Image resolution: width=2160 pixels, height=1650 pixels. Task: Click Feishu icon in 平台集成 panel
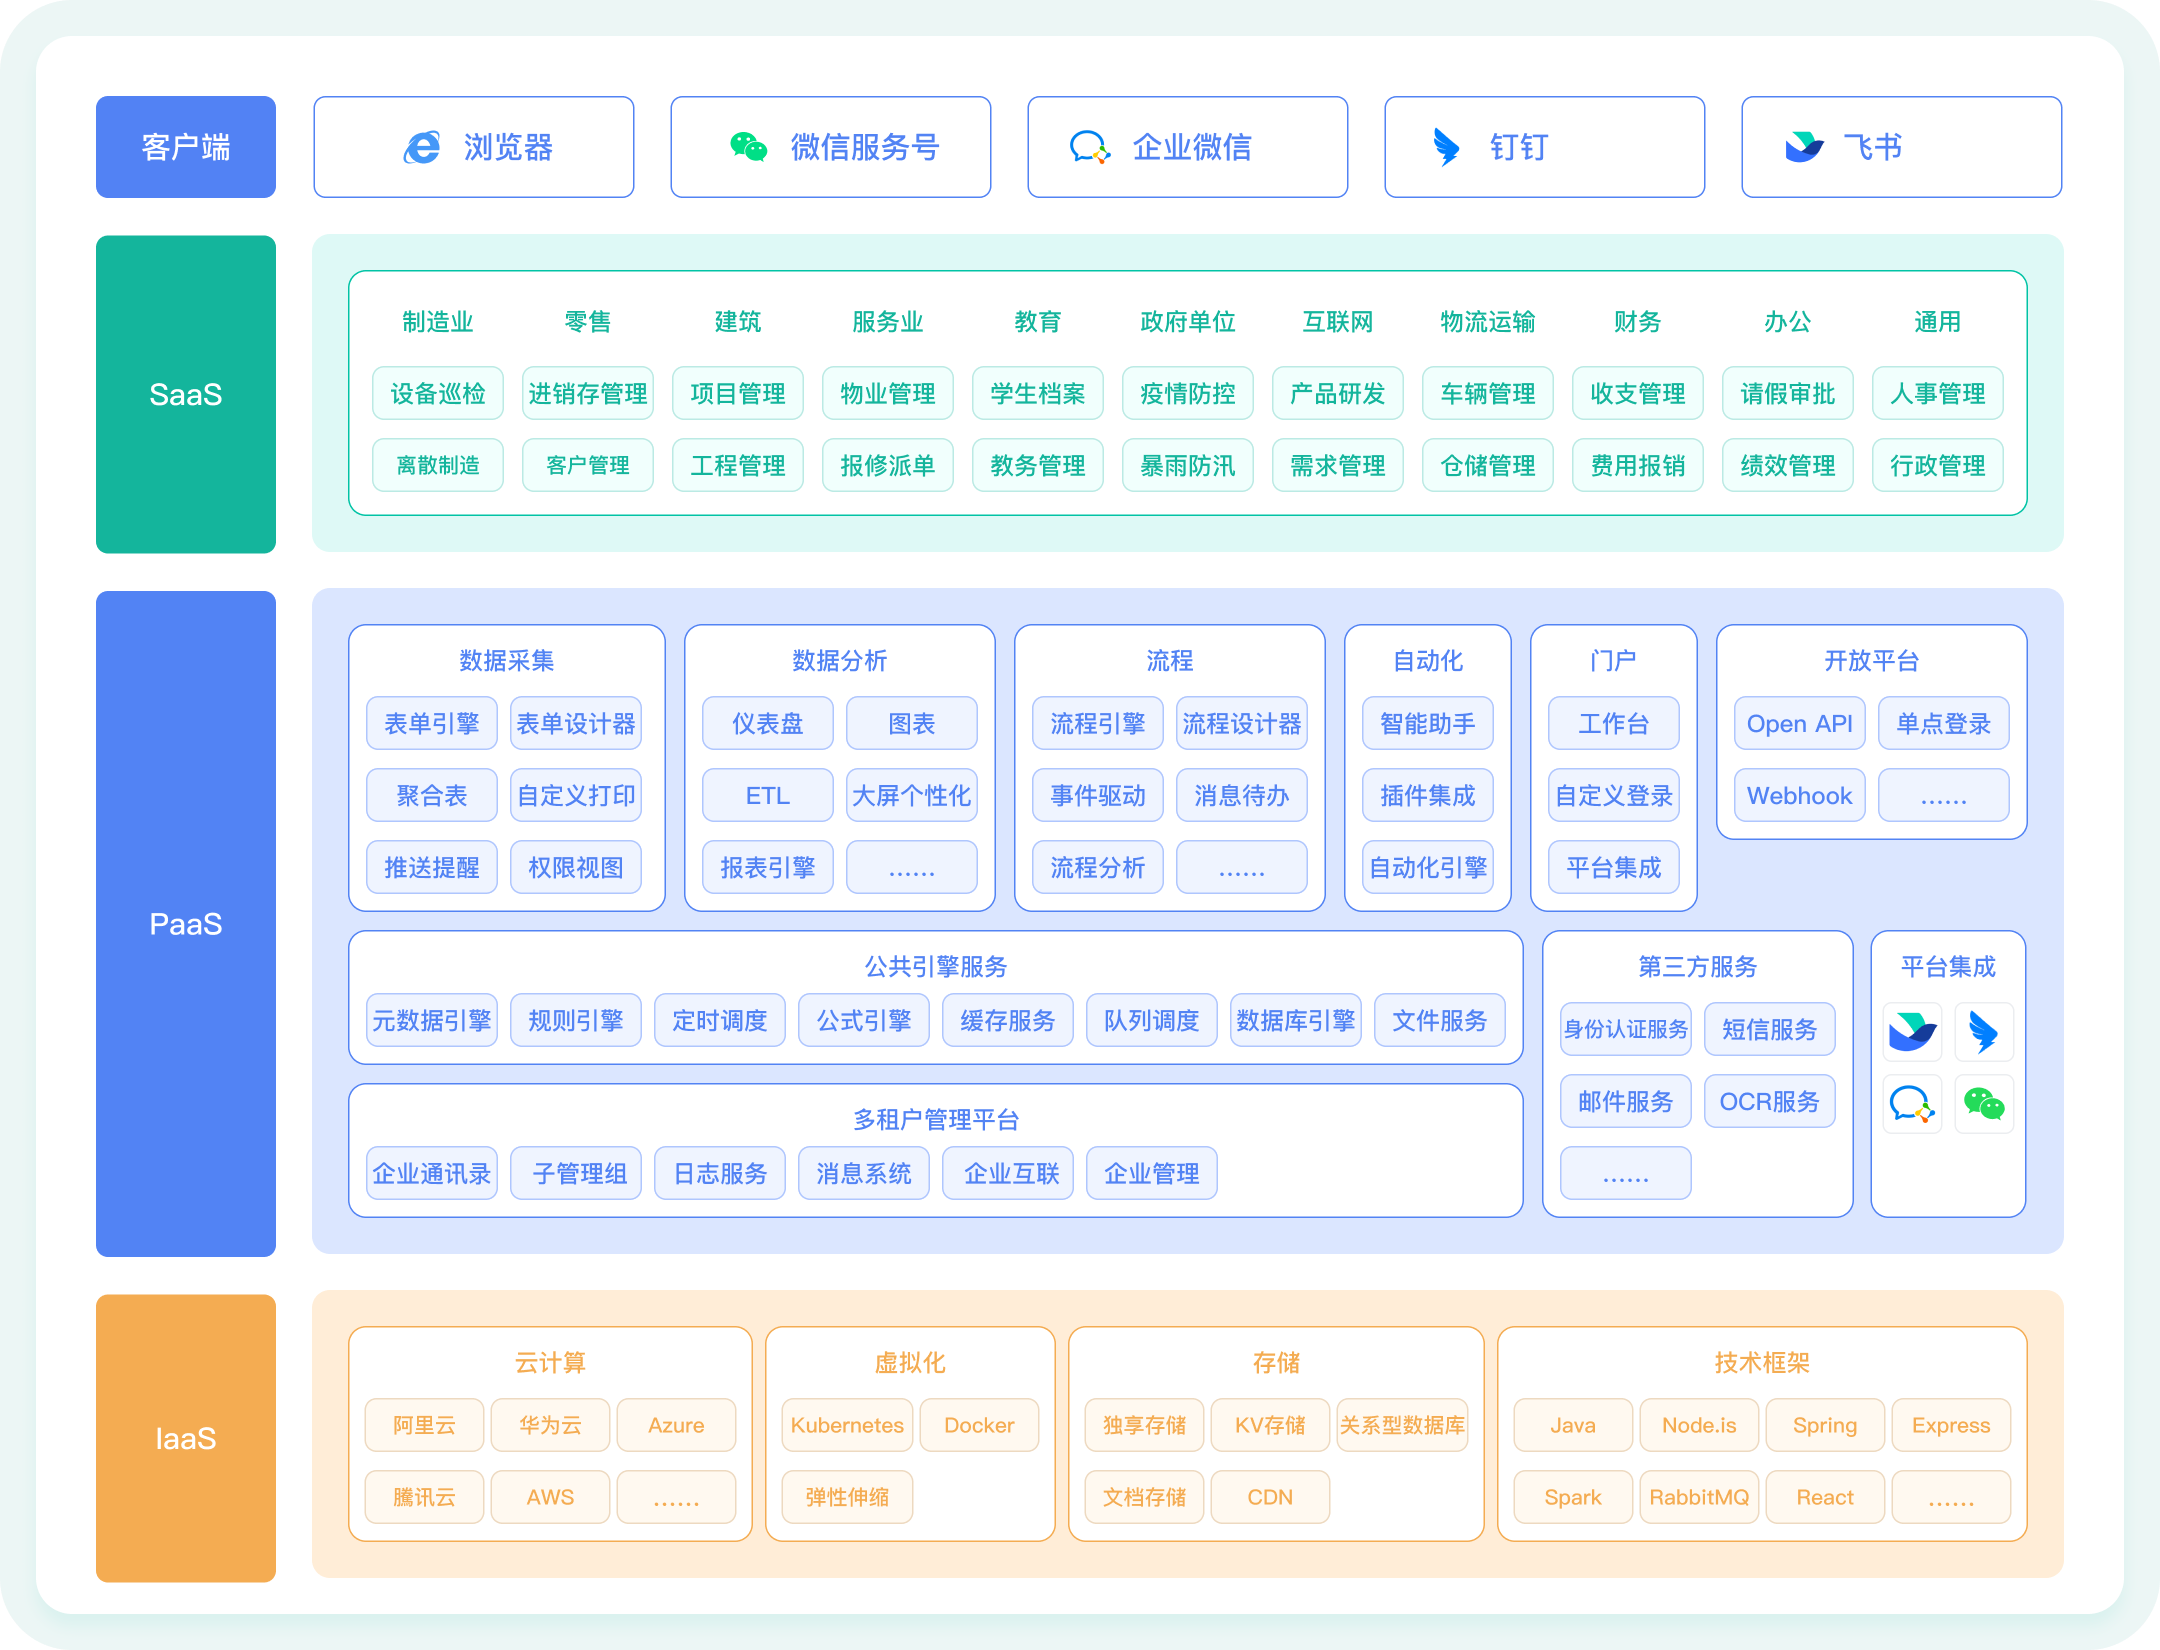(x=1912, y=1031)
